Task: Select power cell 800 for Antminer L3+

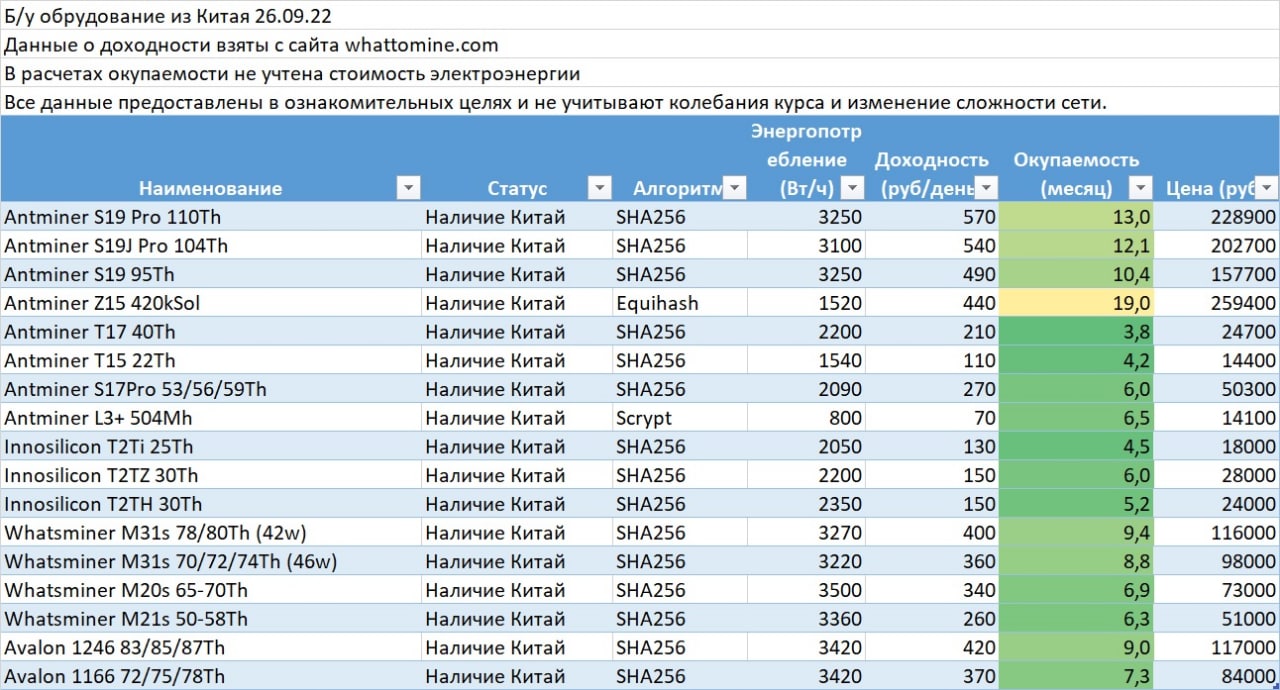Action: point(807,418)
